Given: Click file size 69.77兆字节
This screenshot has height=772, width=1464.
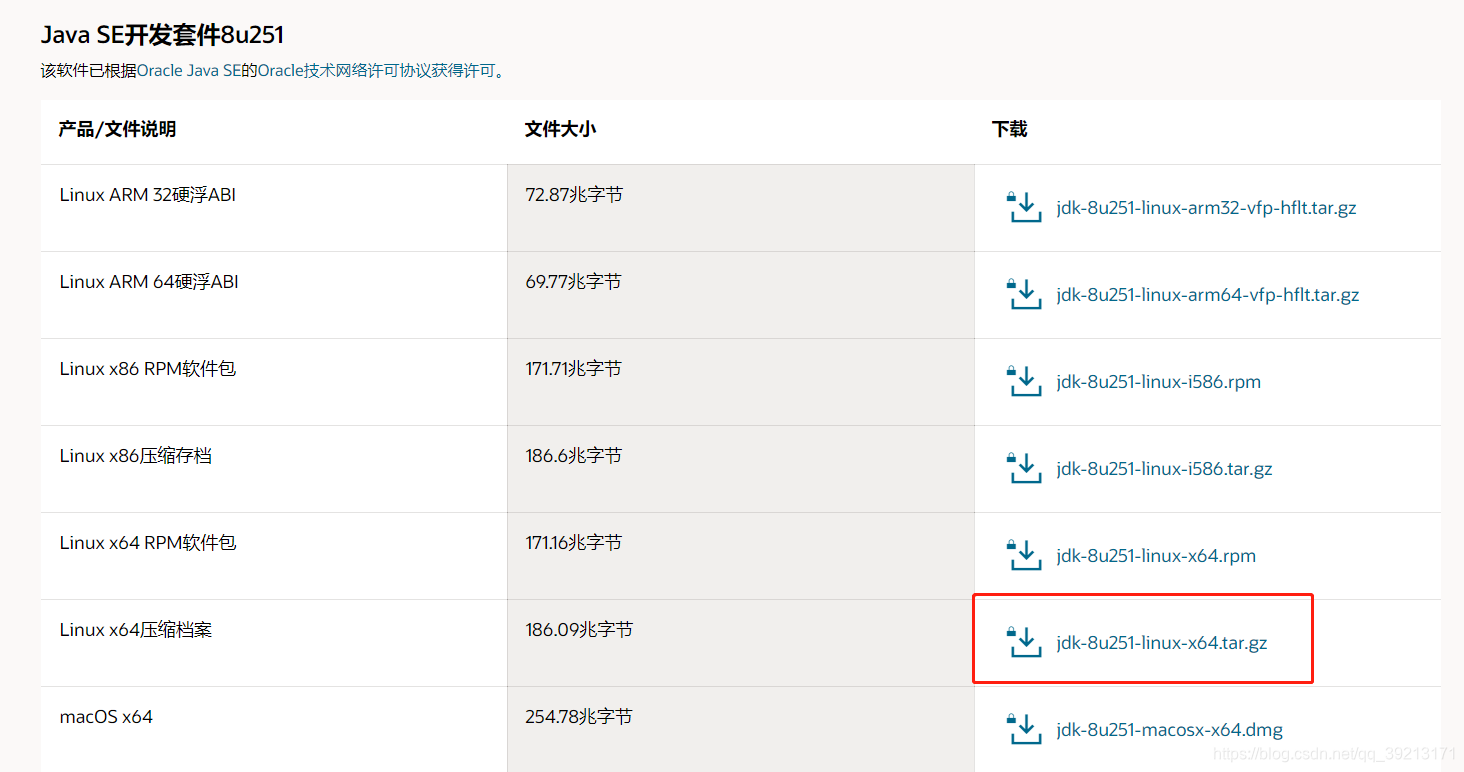Looking at the screenshot, I should [x=573, y=282].
